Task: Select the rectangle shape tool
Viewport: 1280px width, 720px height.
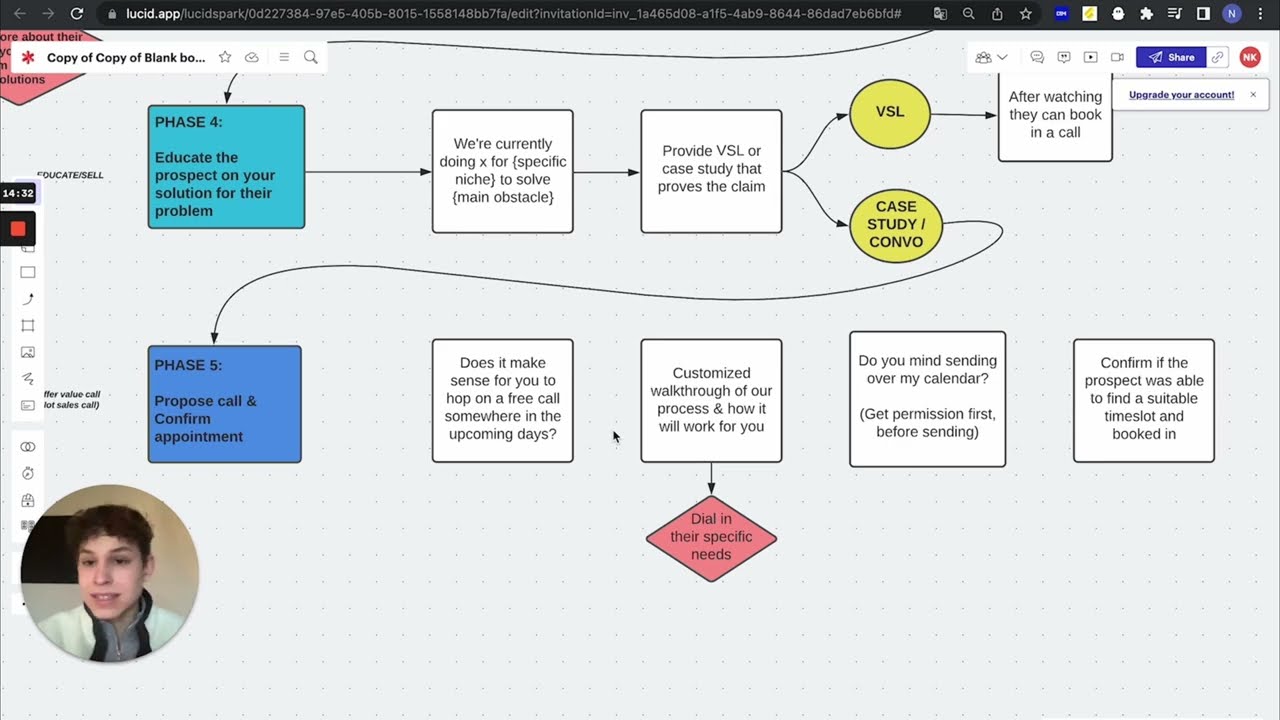Action: (28, 272)
